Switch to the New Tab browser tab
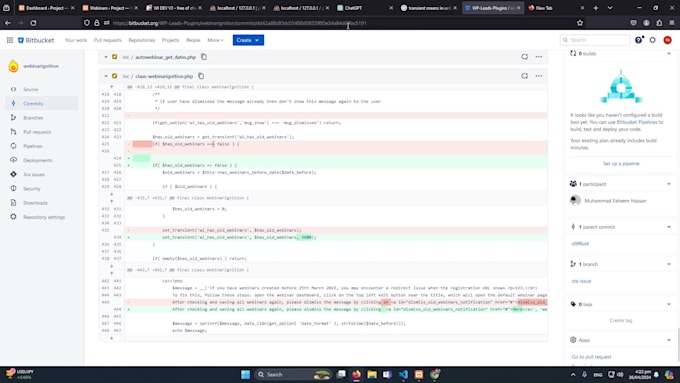 click(x=556, y=8)
